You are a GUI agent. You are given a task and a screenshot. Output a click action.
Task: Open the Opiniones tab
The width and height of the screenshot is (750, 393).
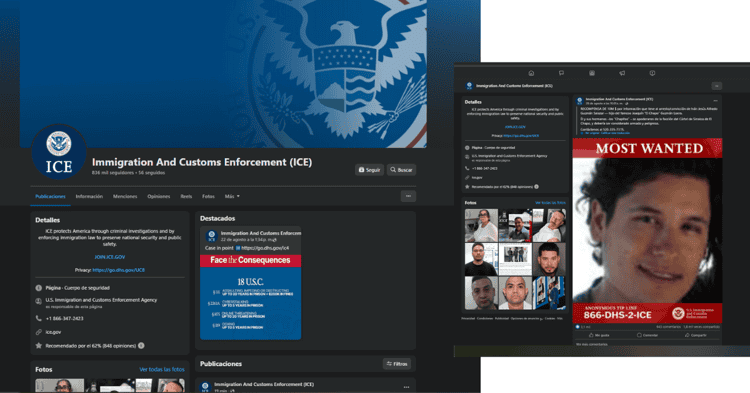point(158,196)
